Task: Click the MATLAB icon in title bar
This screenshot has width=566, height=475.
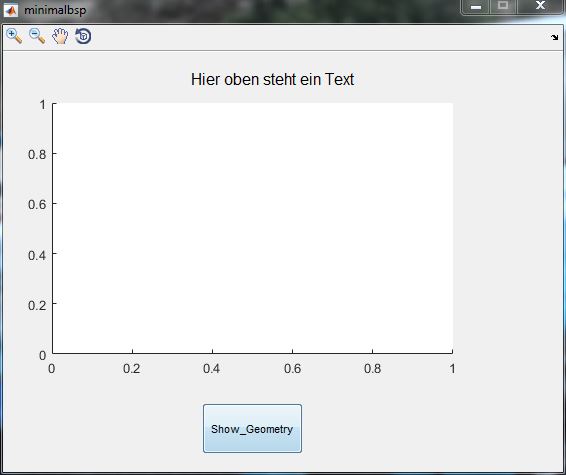Action: [10, 10]
